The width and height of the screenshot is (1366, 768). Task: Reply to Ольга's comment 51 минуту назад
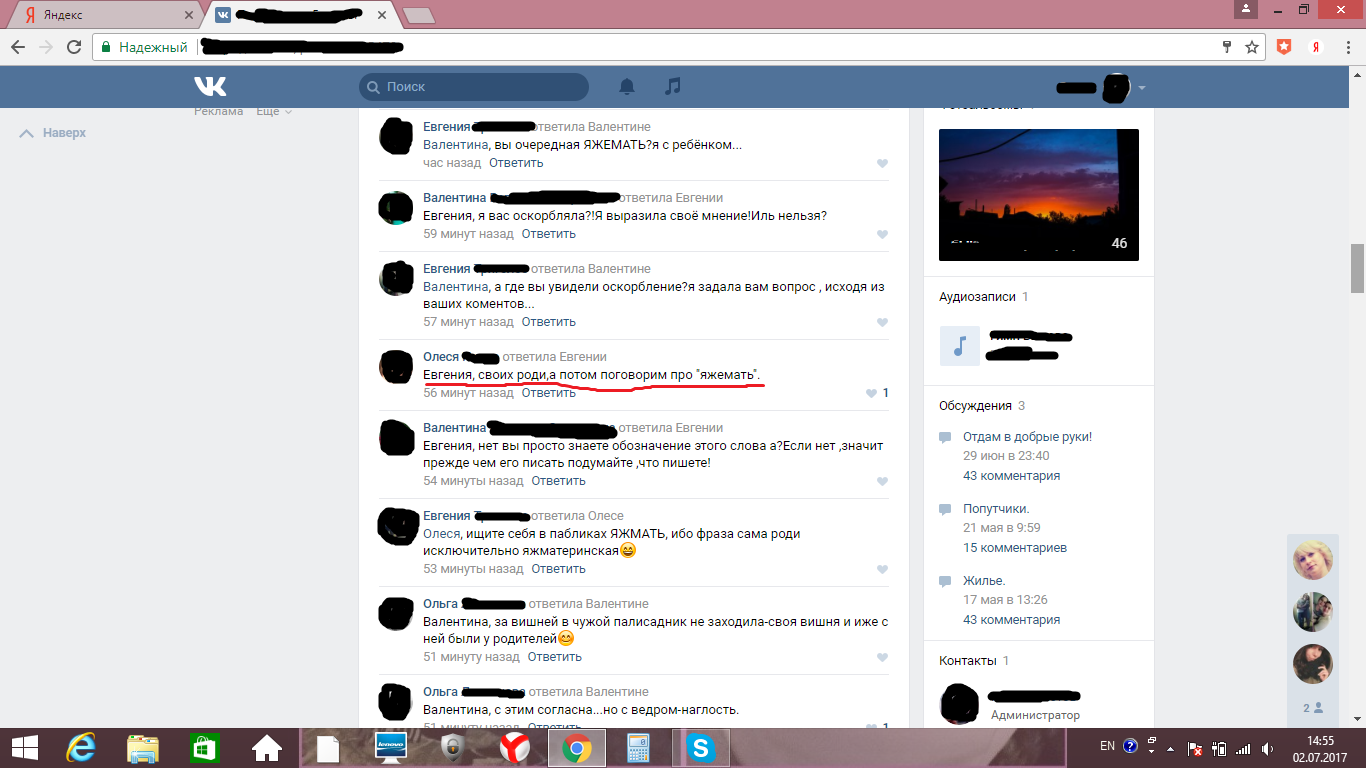click(x=554, y=657)
